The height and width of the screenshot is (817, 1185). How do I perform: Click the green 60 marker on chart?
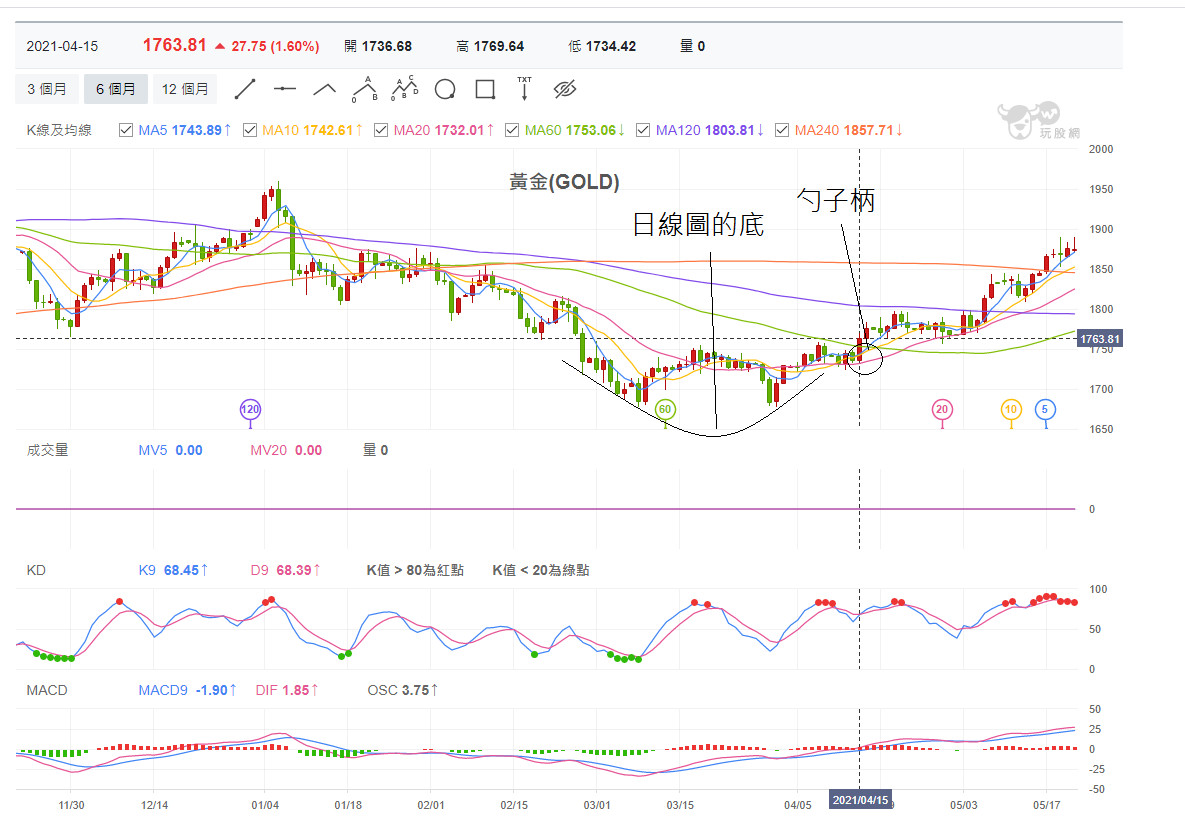coord(665,409)
